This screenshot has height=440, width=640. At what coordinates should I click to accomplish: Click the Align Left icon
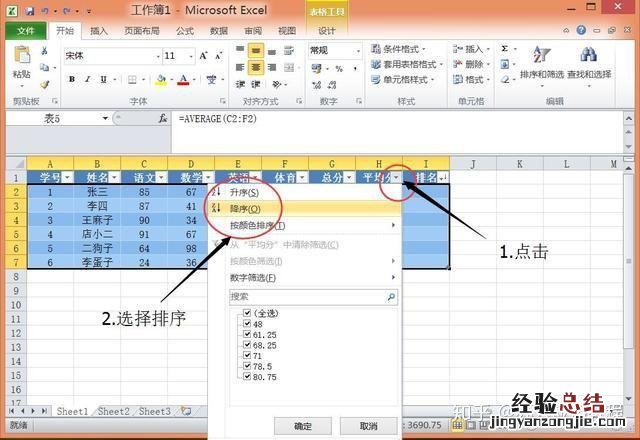click(x=240, y=67)
